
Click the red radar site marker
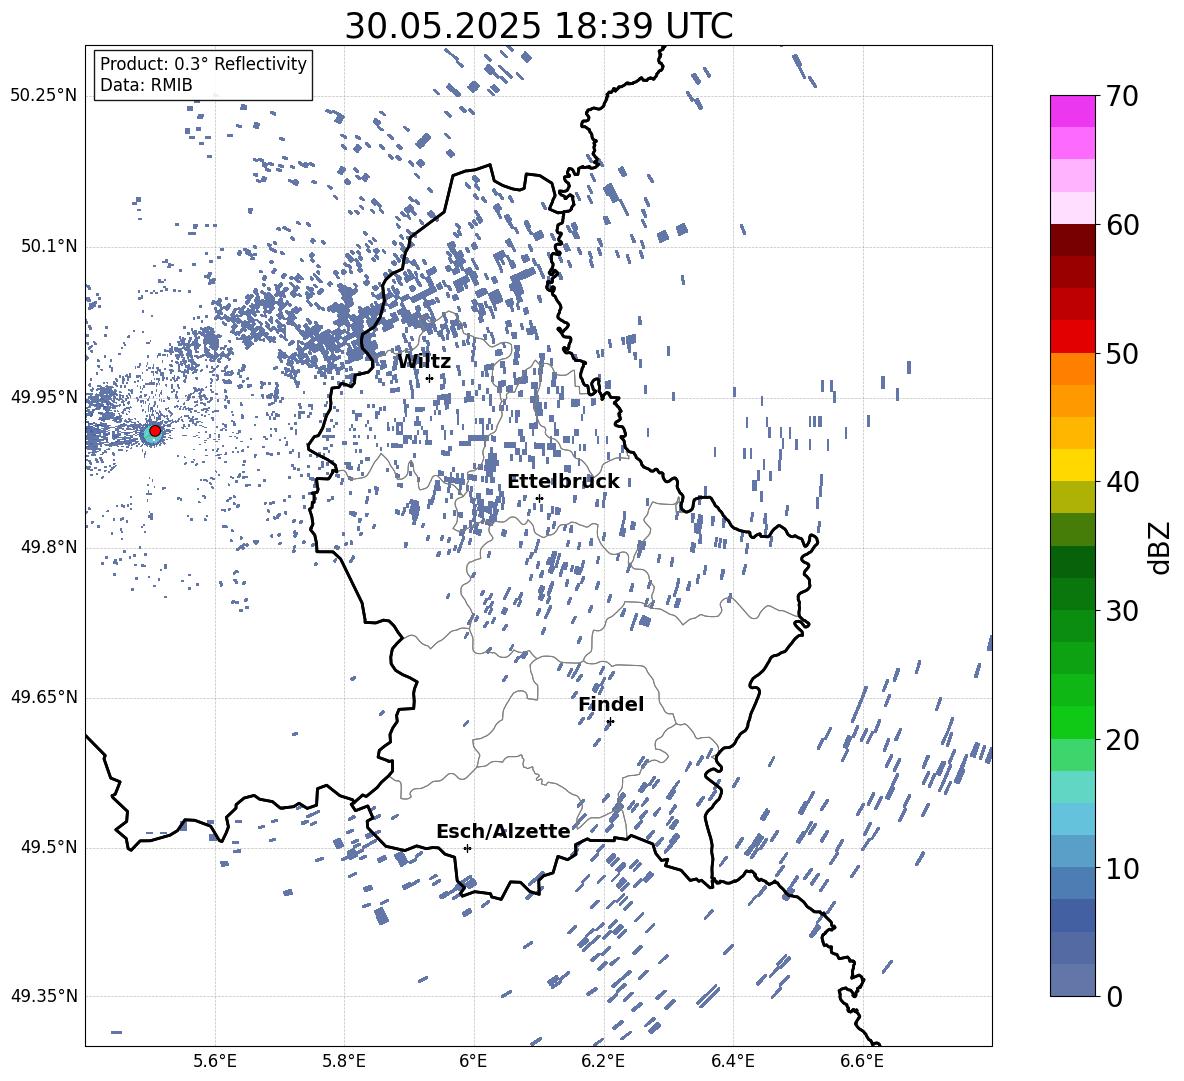155,431
